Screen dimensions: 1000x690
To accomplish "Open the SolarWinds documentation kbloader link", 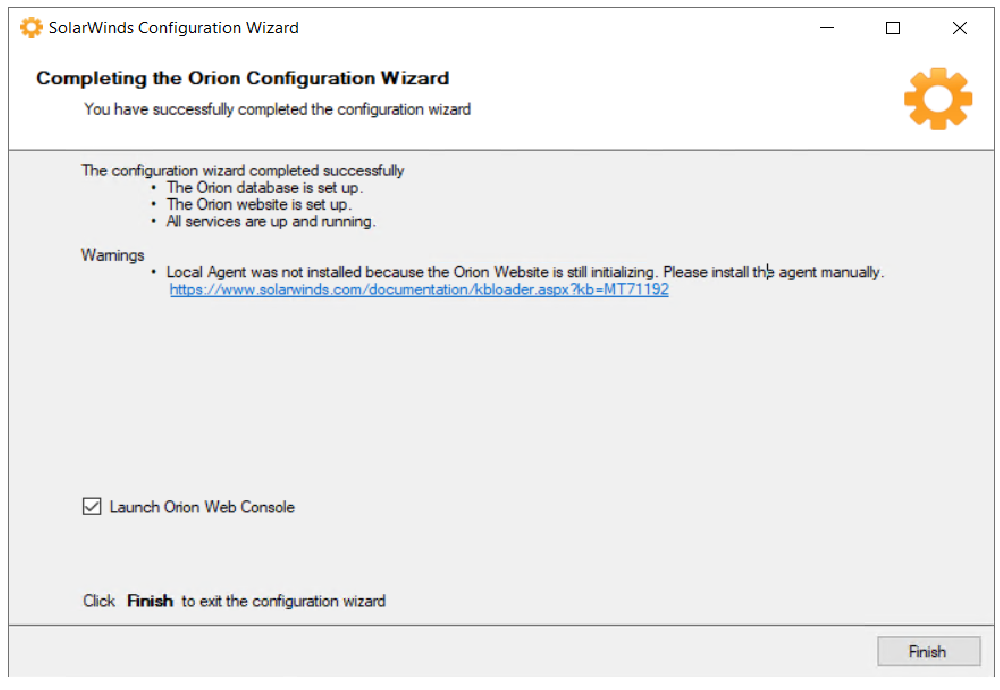I will tap(419, 290).
